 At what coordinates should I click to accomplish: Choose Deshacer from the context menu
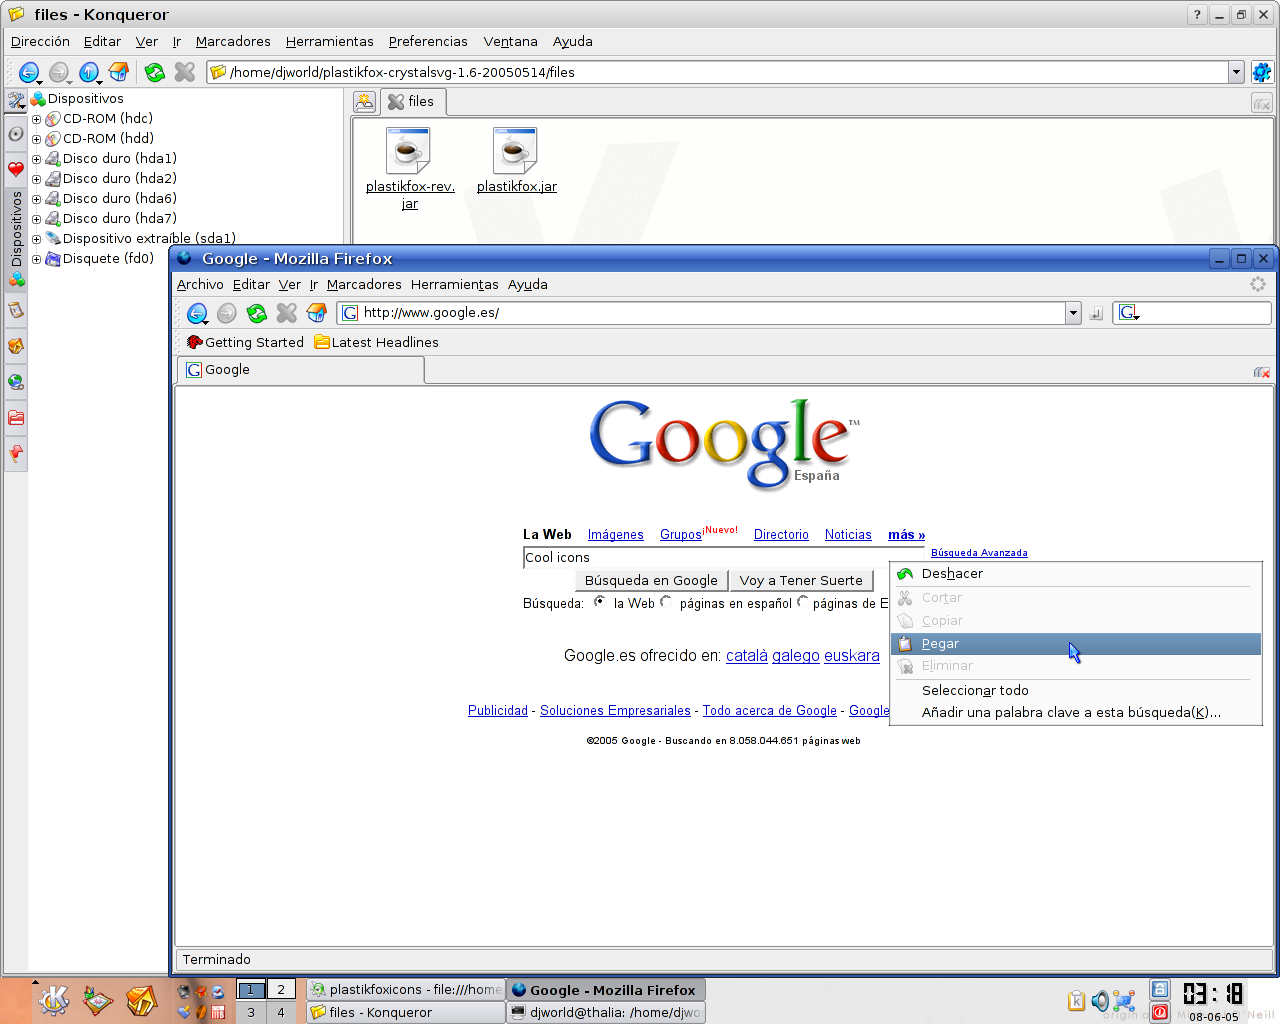point(1076,574)
